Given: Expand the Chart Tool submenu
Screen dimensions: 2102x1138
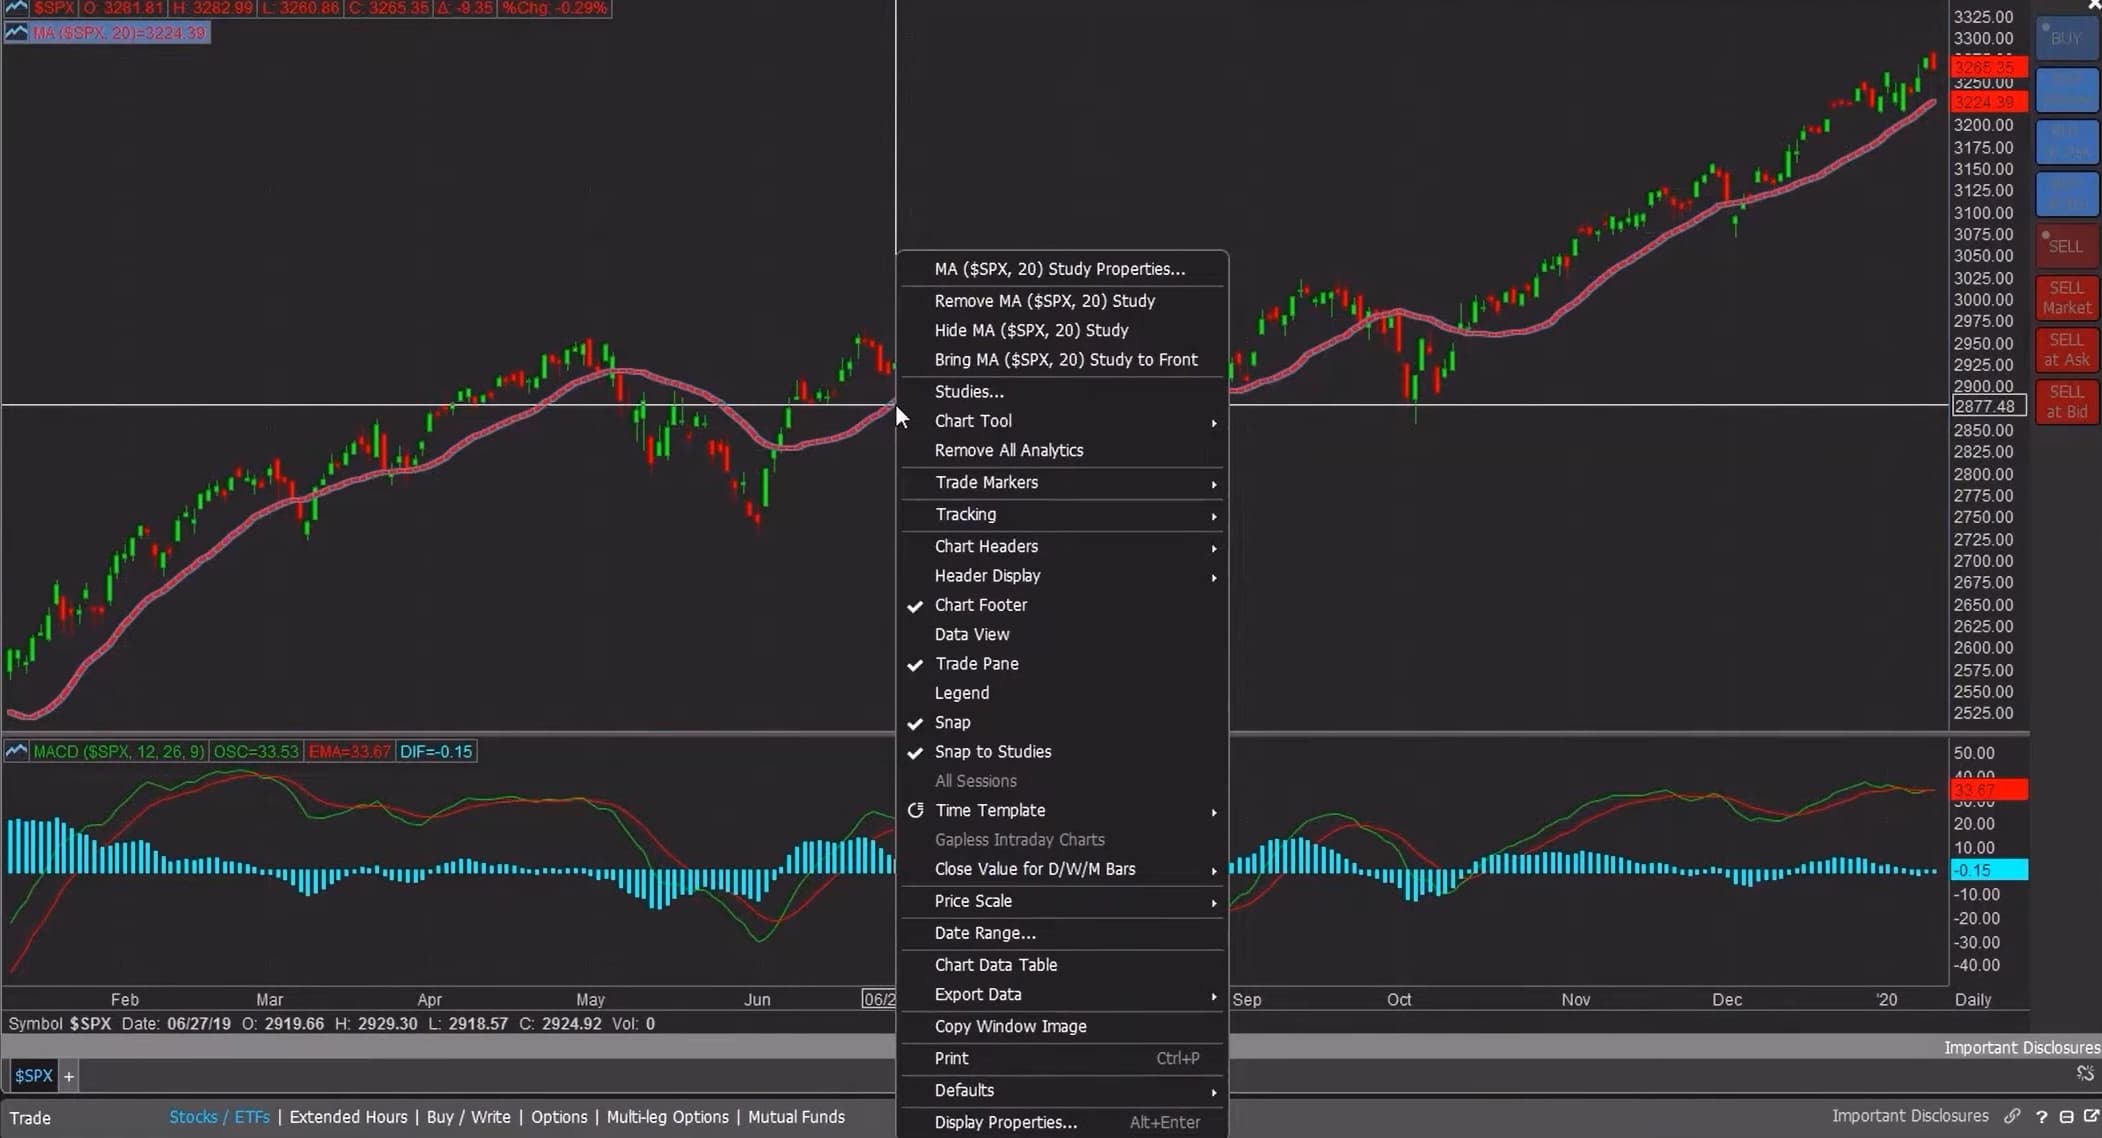Looking at the screenshot, I should click(1062, 421).
